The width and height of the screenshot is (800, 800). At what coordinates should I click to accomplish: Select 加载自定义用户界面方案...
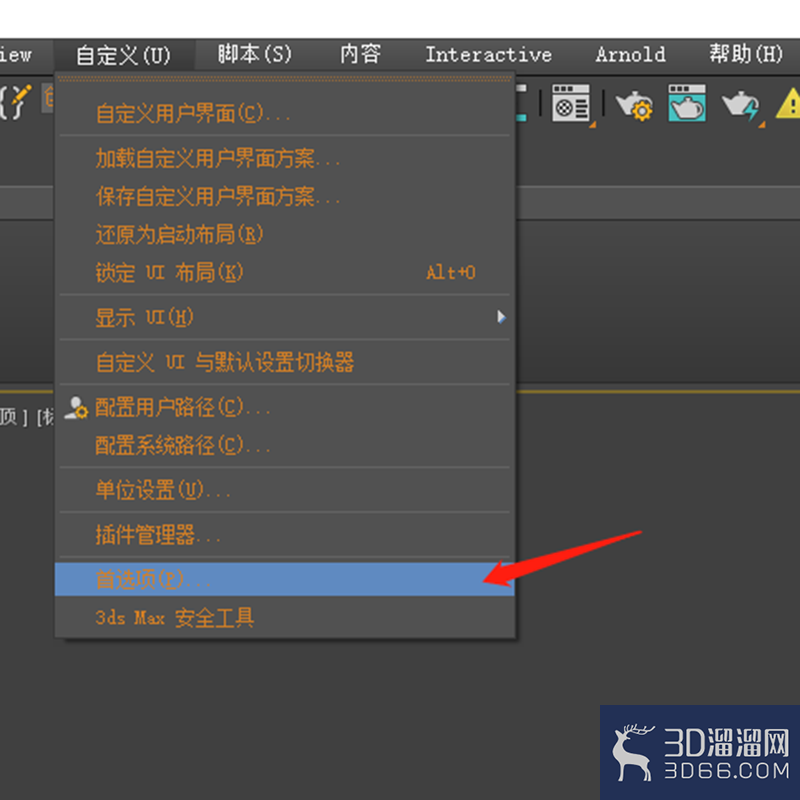pyautogui.click(x=285, y=159)
